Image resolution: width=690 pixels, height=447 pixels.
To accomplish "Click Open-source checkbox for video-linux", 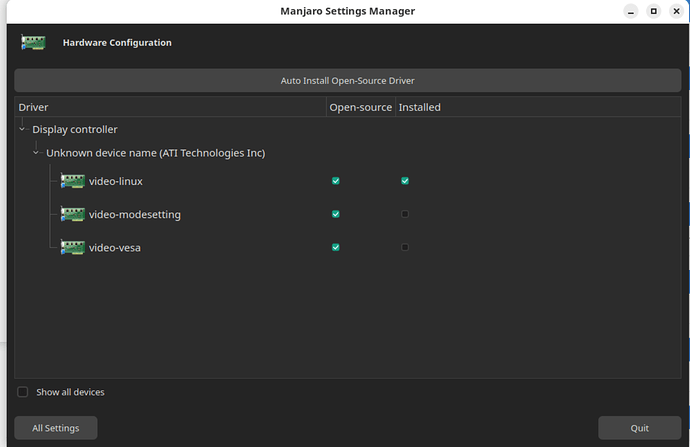I will 336,181.
